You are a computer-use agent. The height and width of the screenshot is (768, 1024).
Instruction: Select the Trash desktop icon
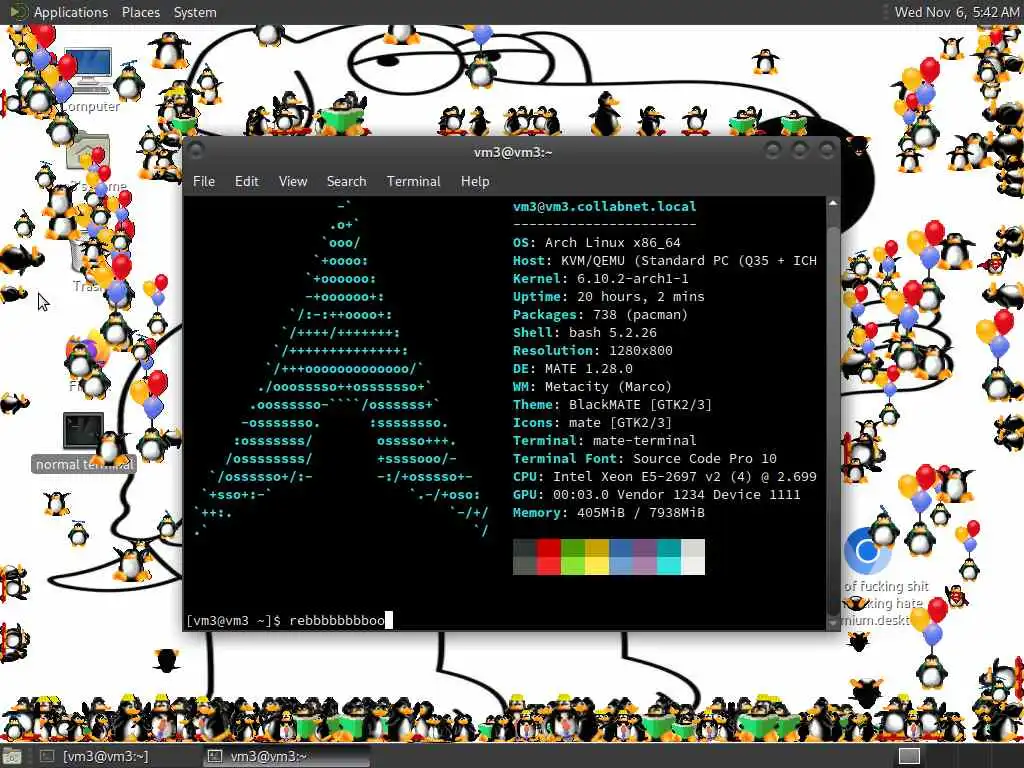88,264
